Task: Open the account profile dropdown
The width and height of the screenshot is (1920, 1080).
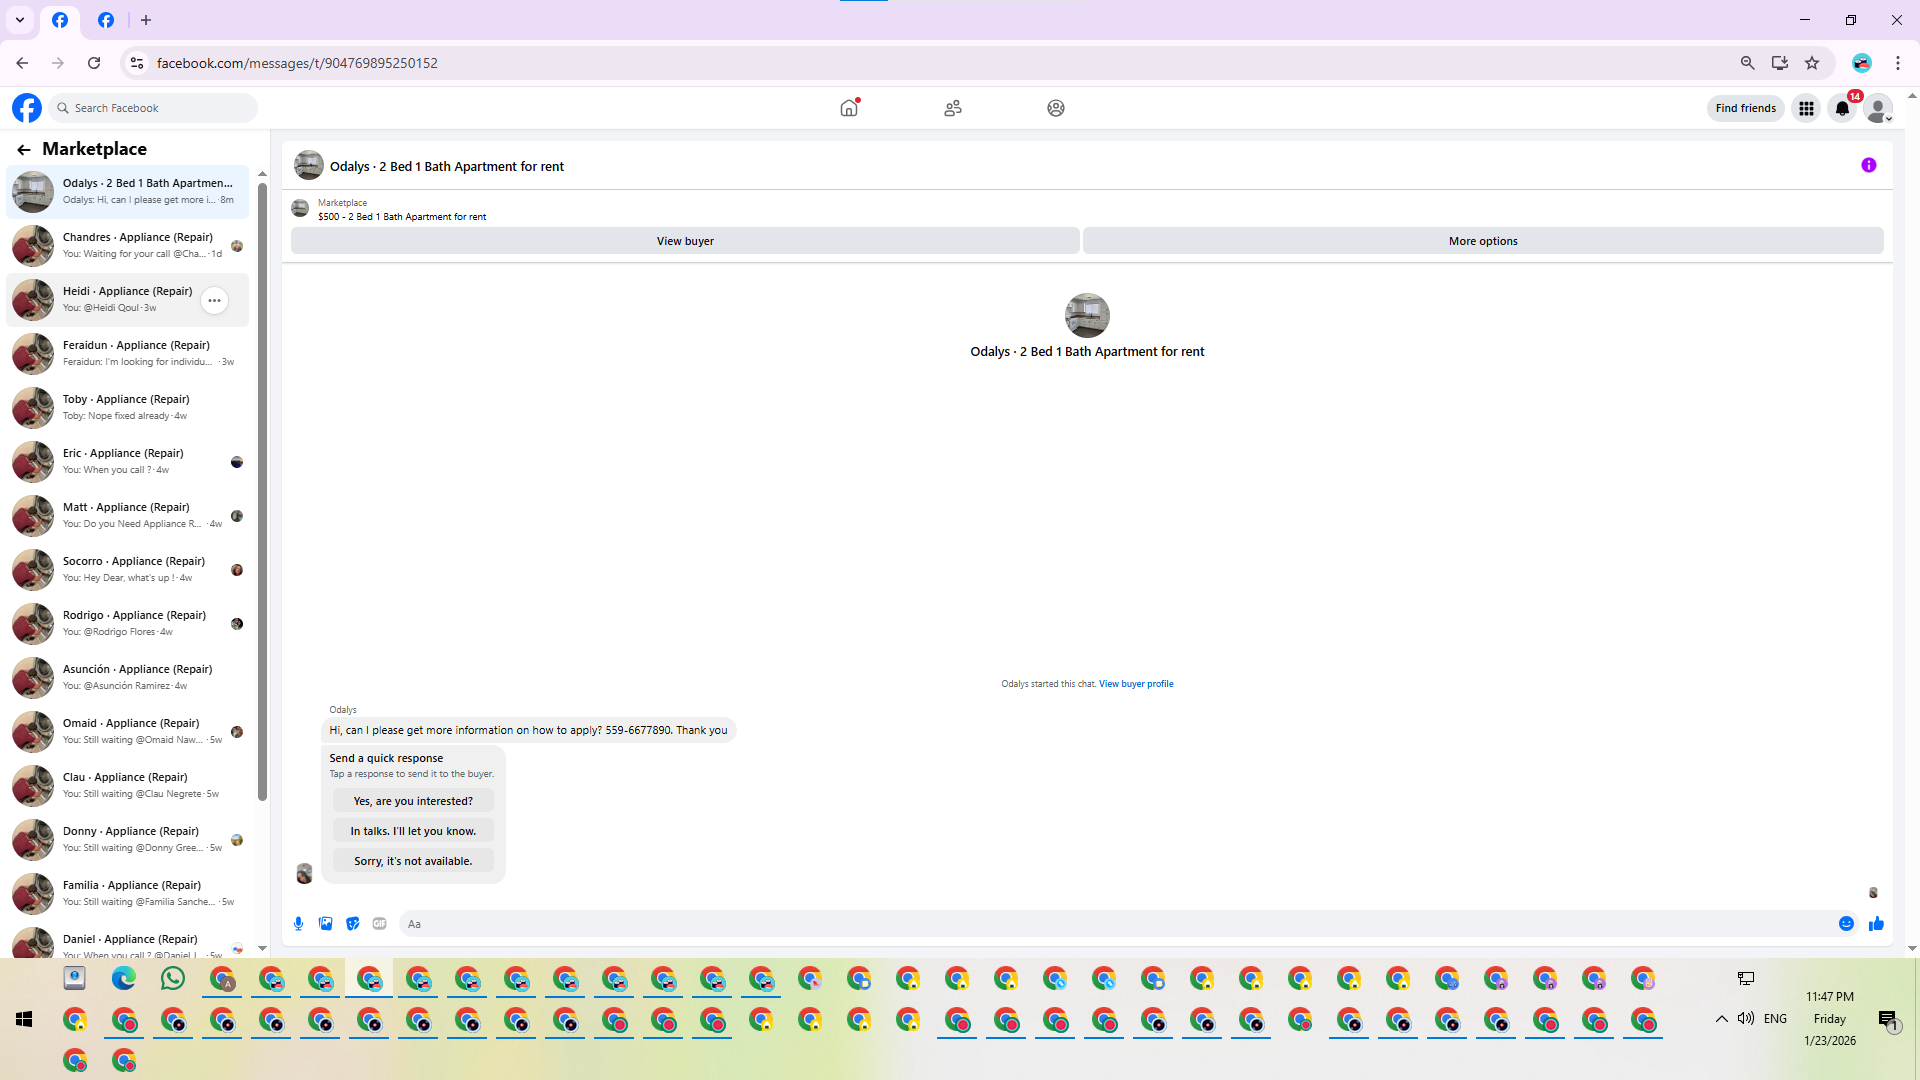Action: point(1879,108)
